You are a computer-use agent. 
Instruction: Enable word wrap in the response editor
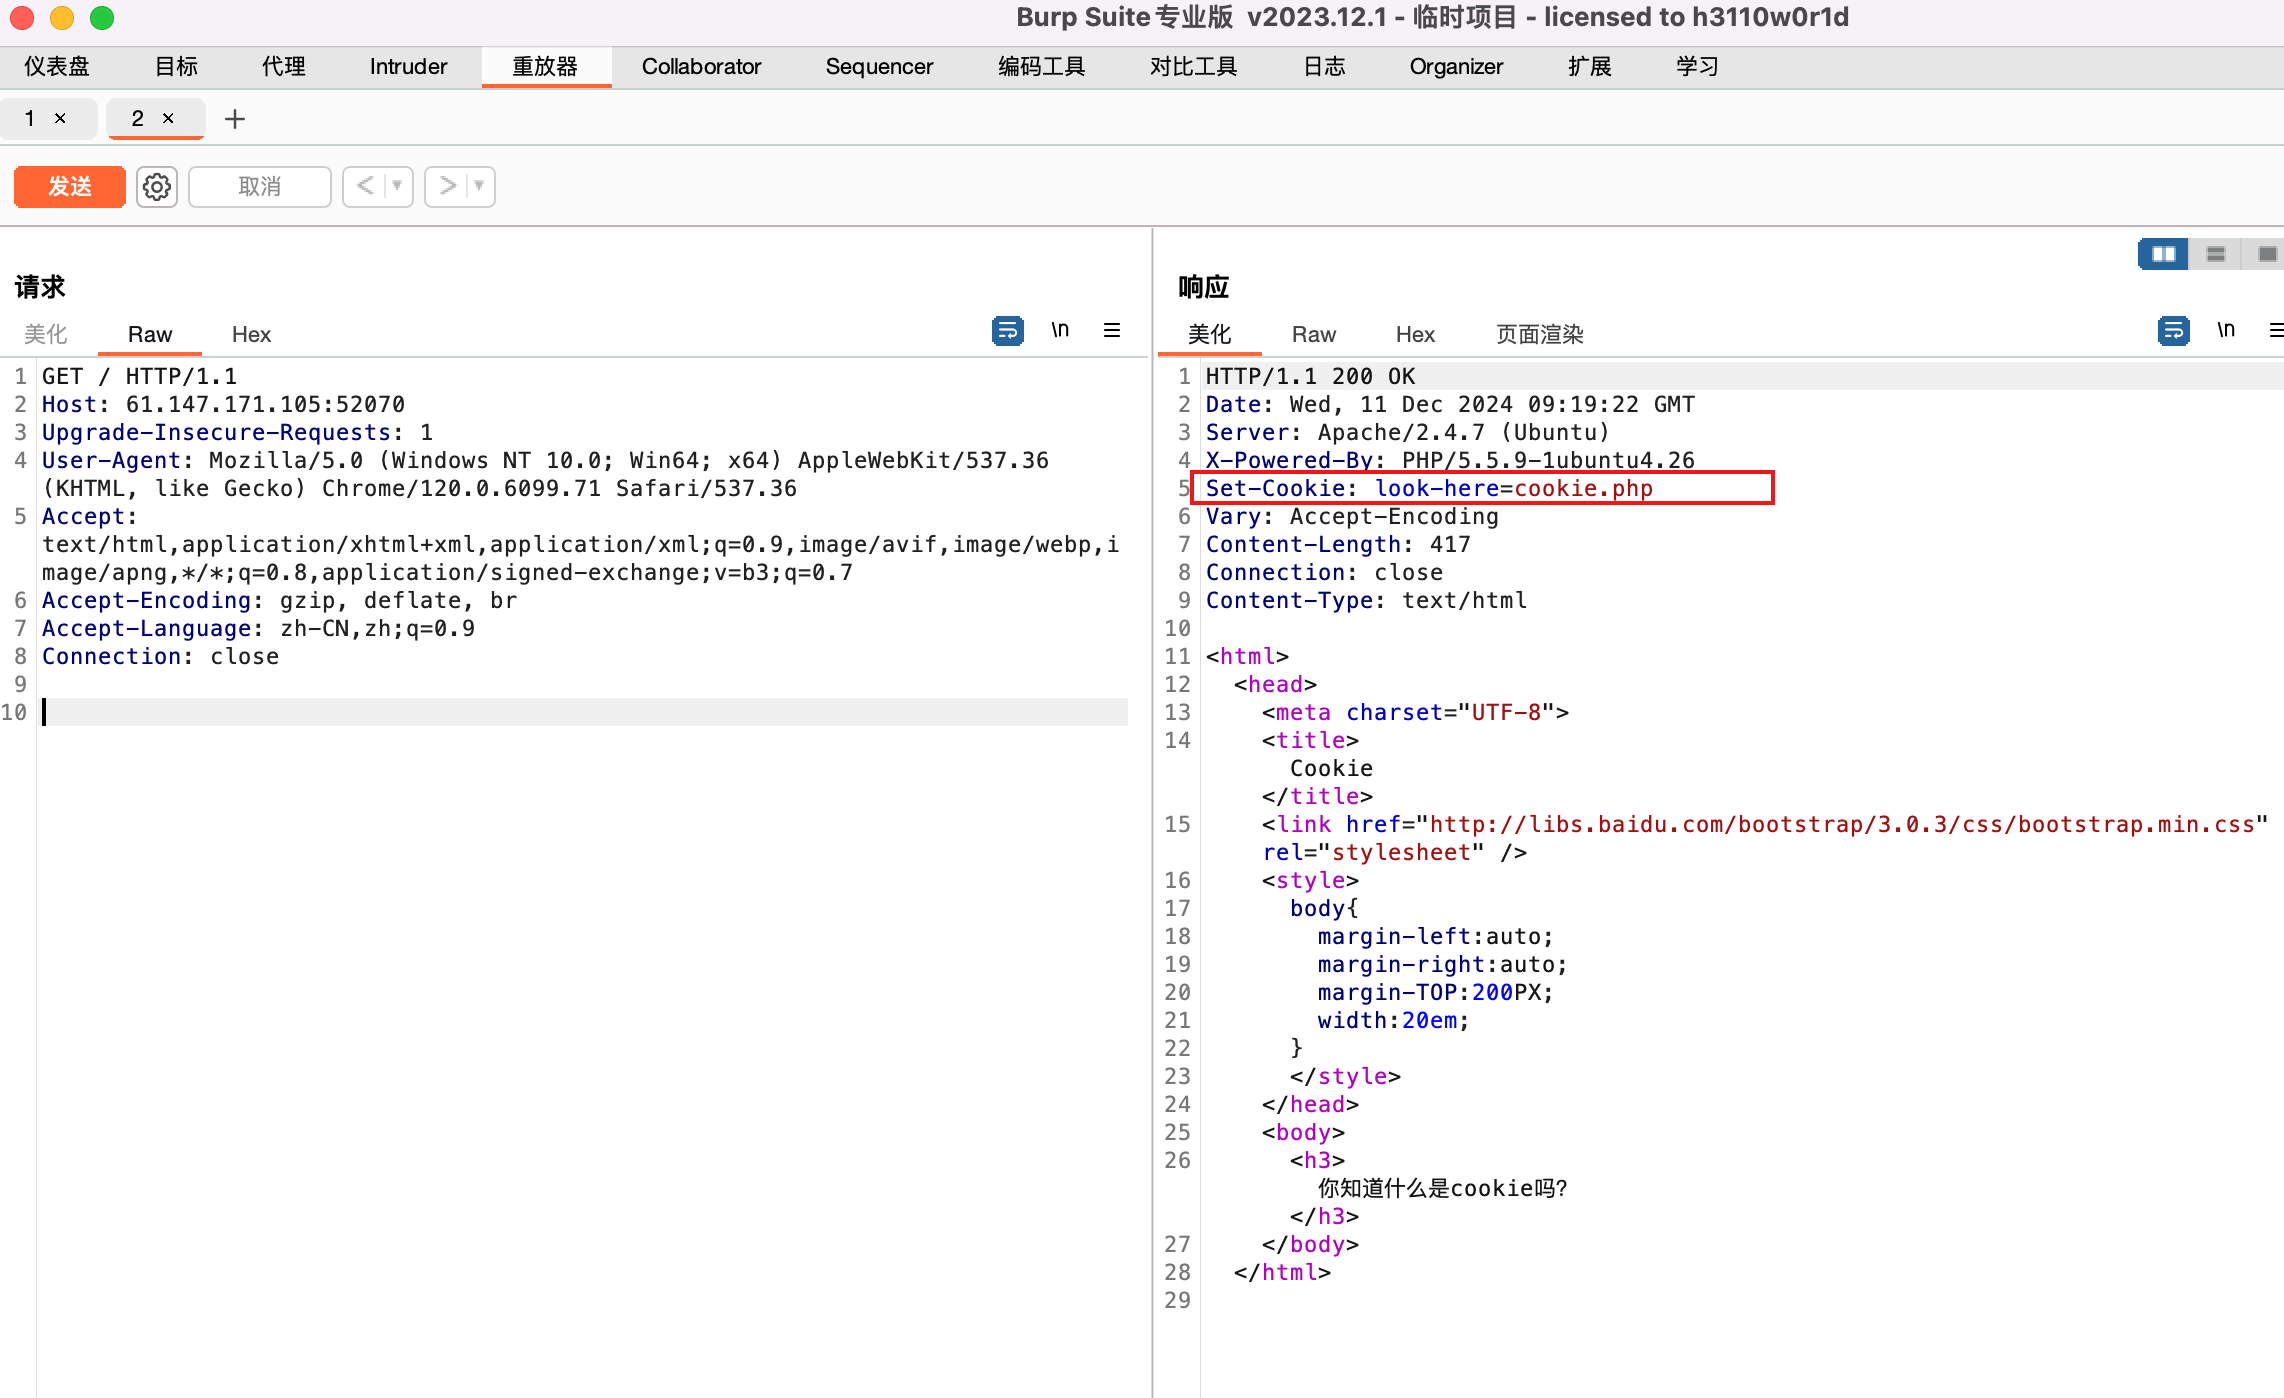[2172, 330]
